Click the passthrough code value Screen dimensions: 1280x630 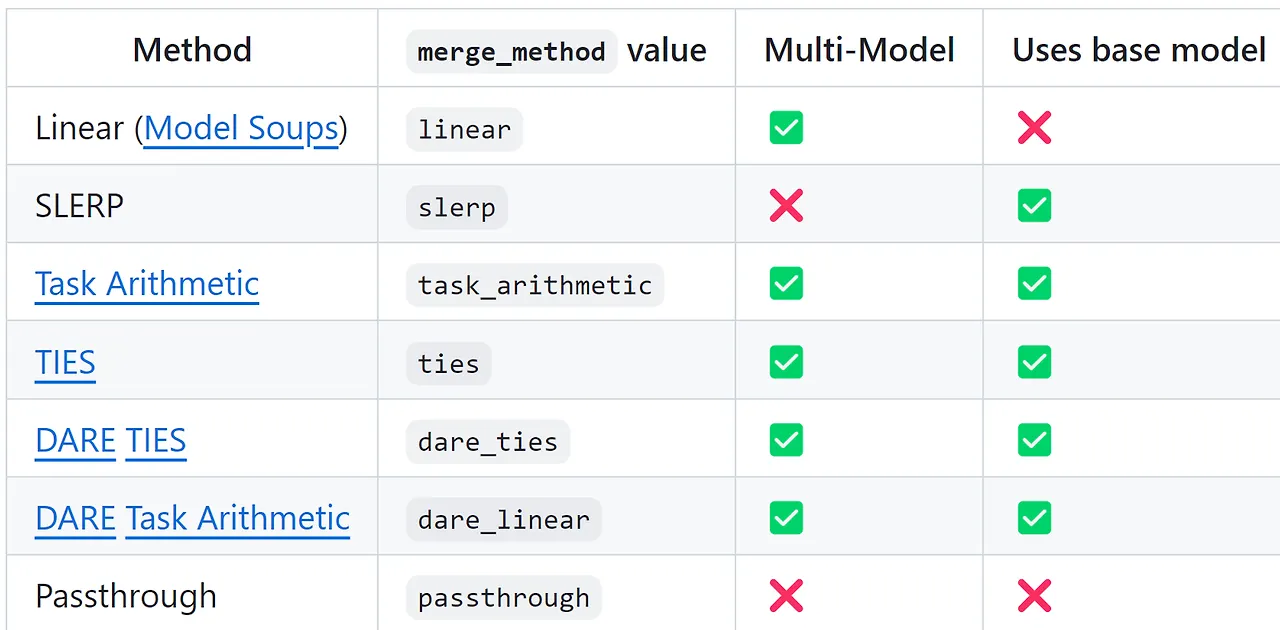point(504,598)
